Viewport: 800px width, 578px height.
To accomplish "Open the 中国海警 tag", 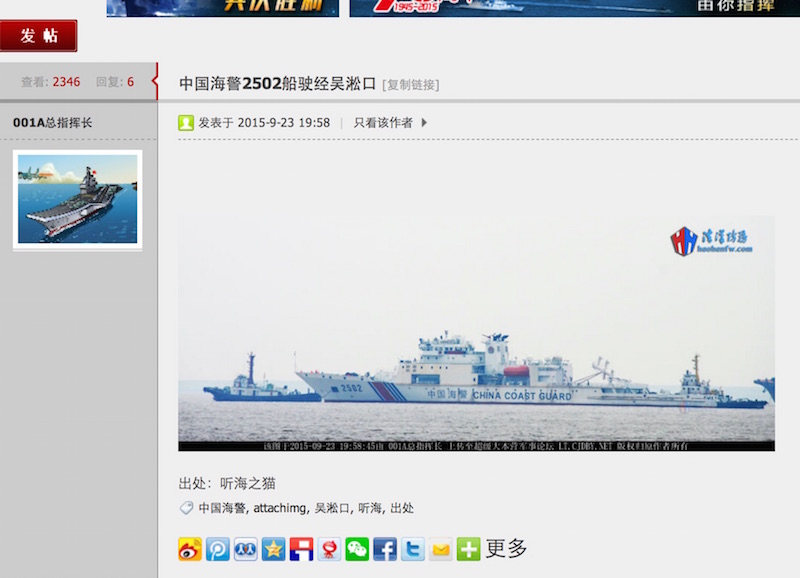I will pos(222,508).
